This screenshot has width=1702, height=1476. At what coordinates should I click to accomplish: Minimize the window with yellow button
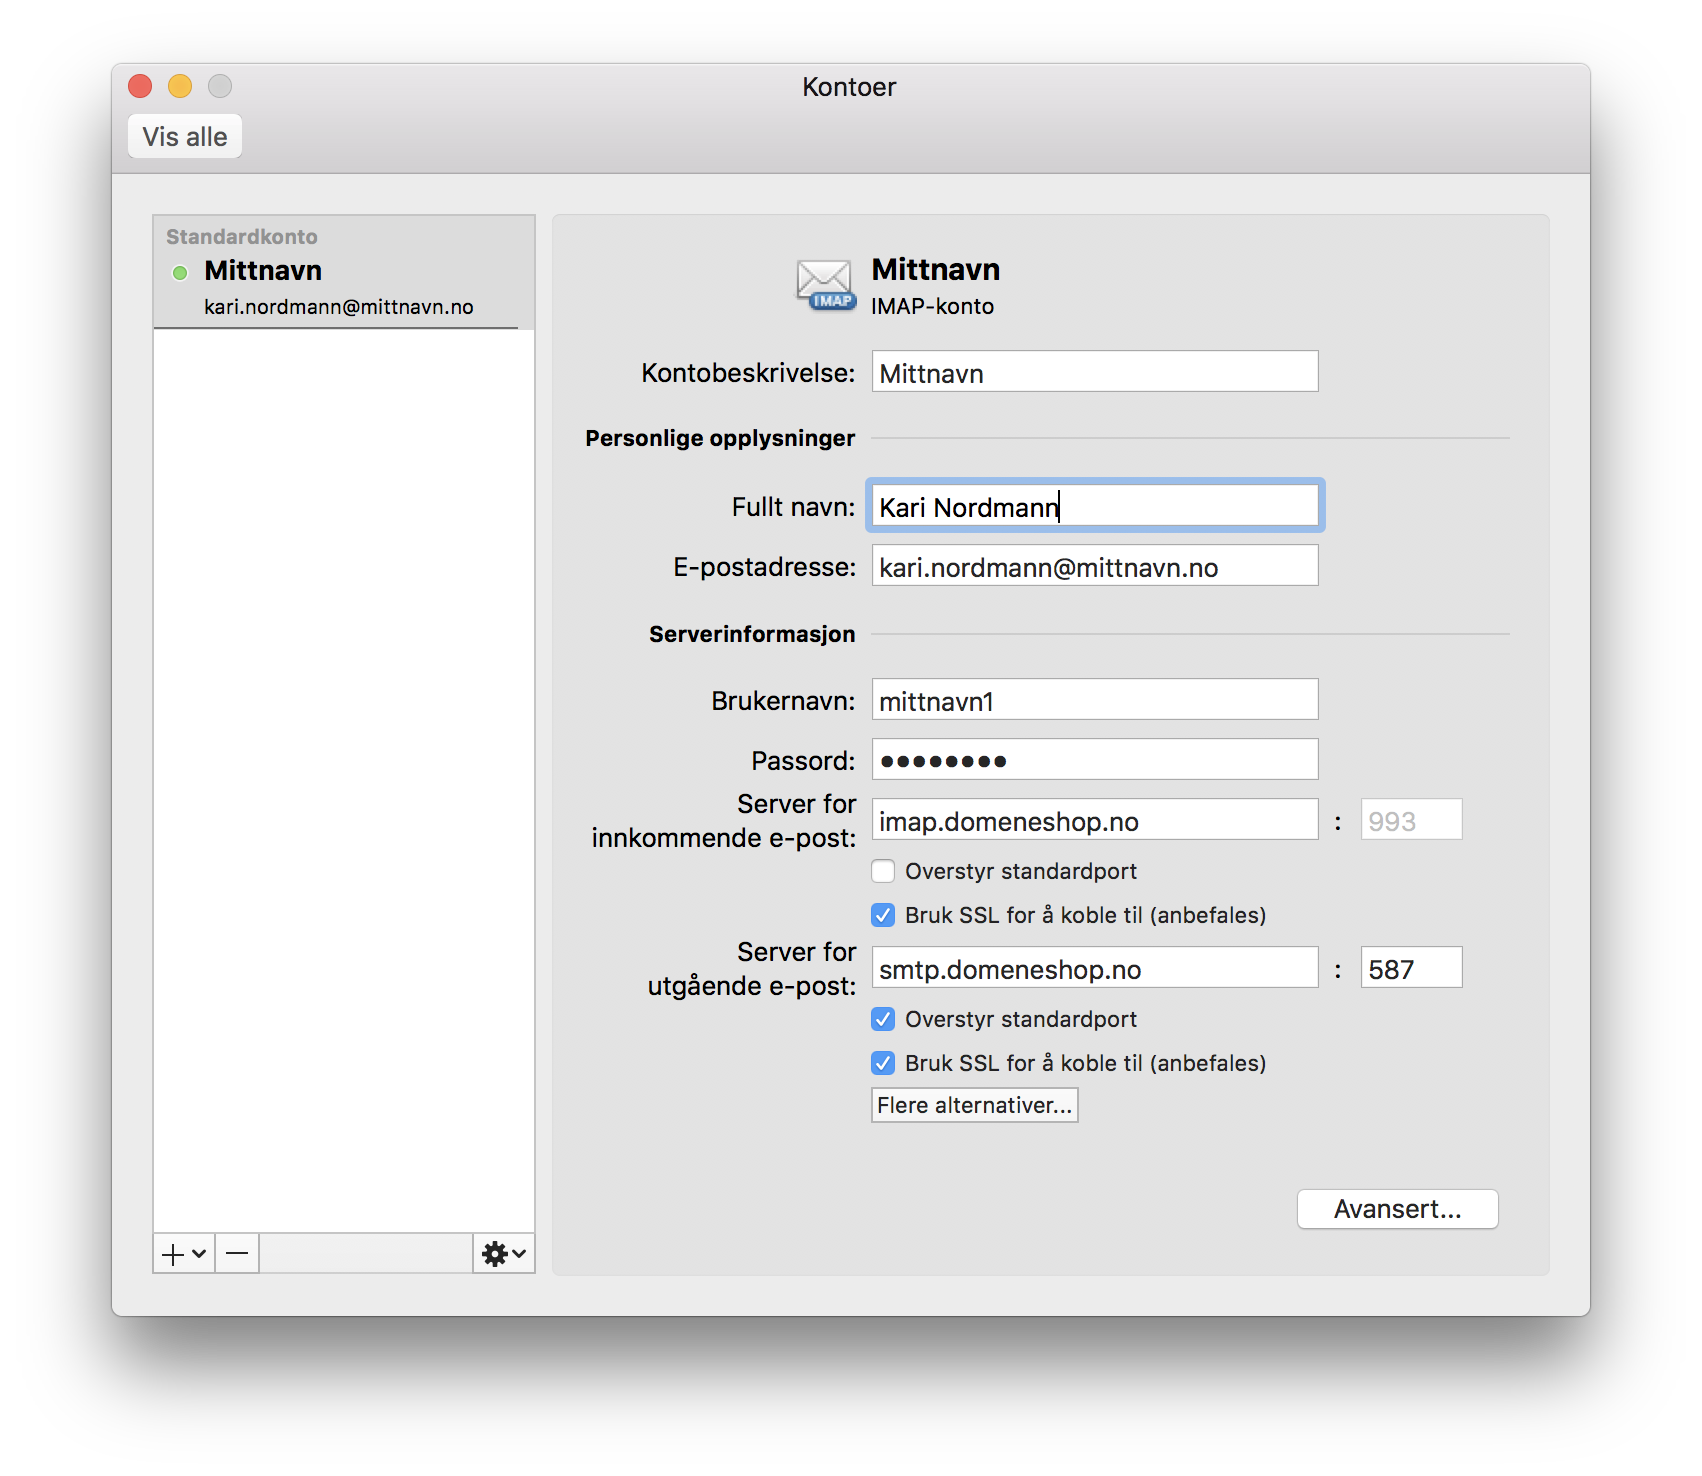(180, 87)
